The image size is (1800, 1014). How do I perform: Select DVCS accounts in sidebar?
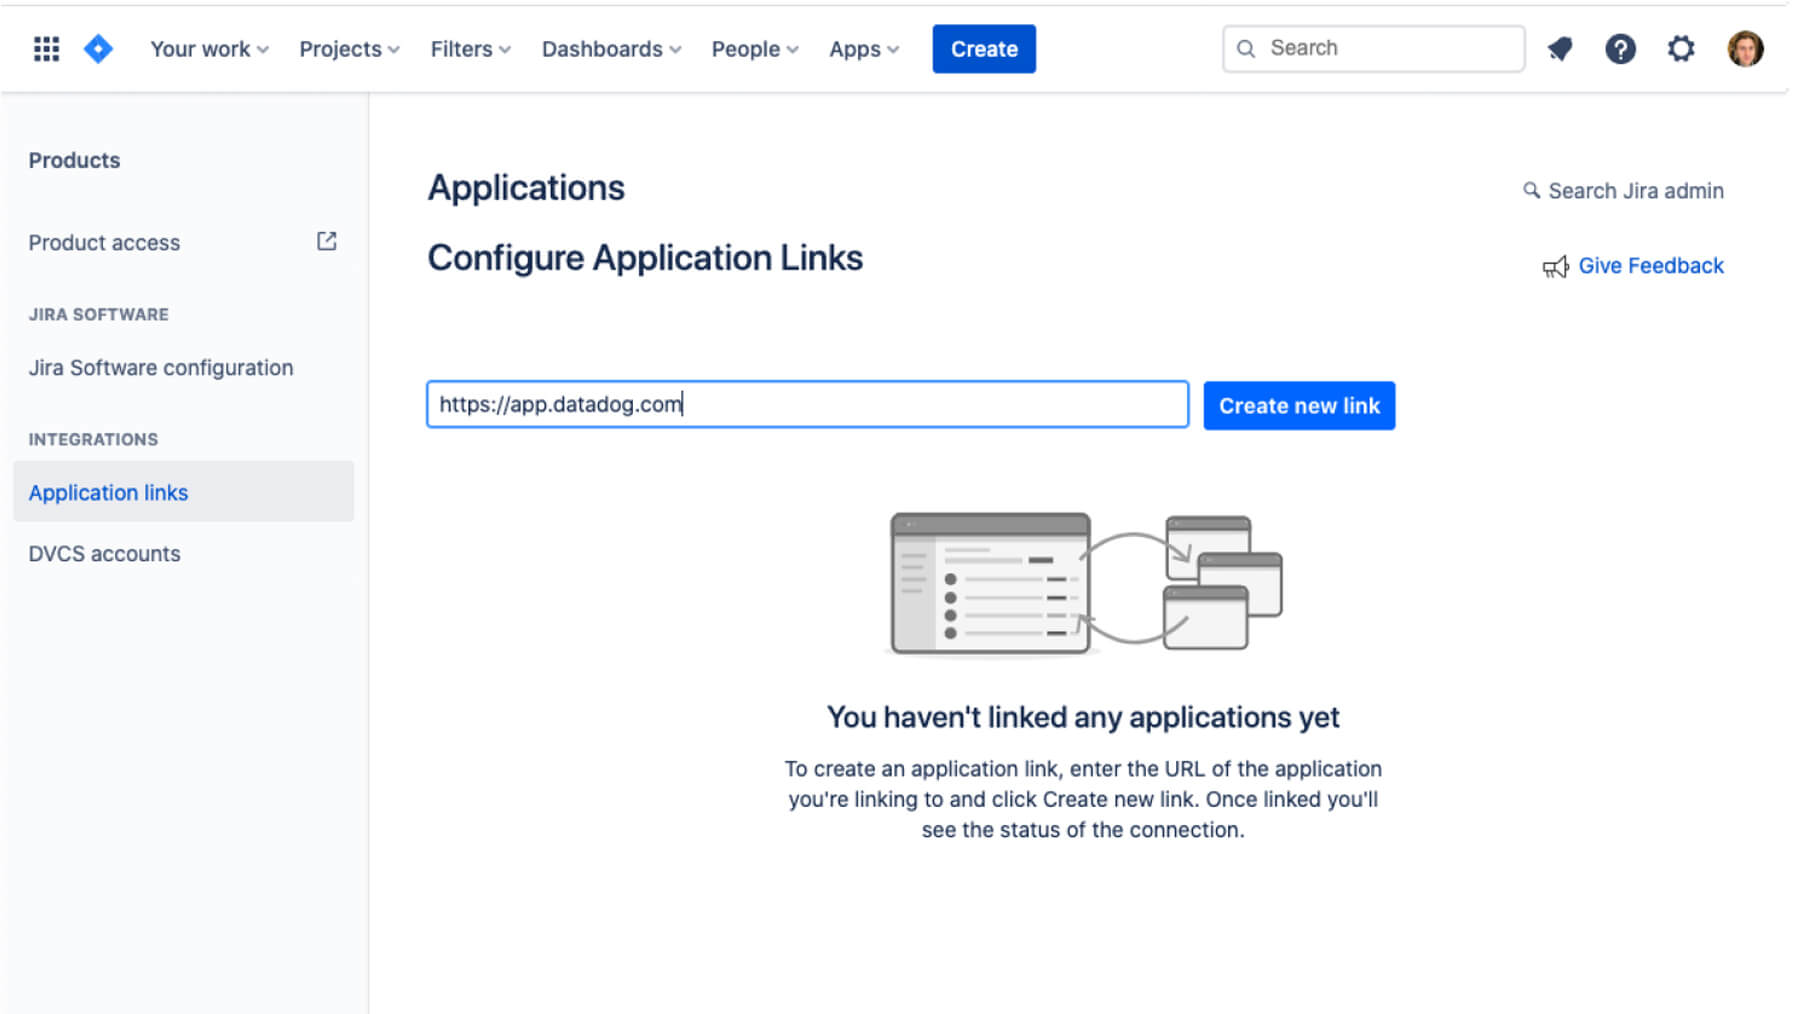104,553
